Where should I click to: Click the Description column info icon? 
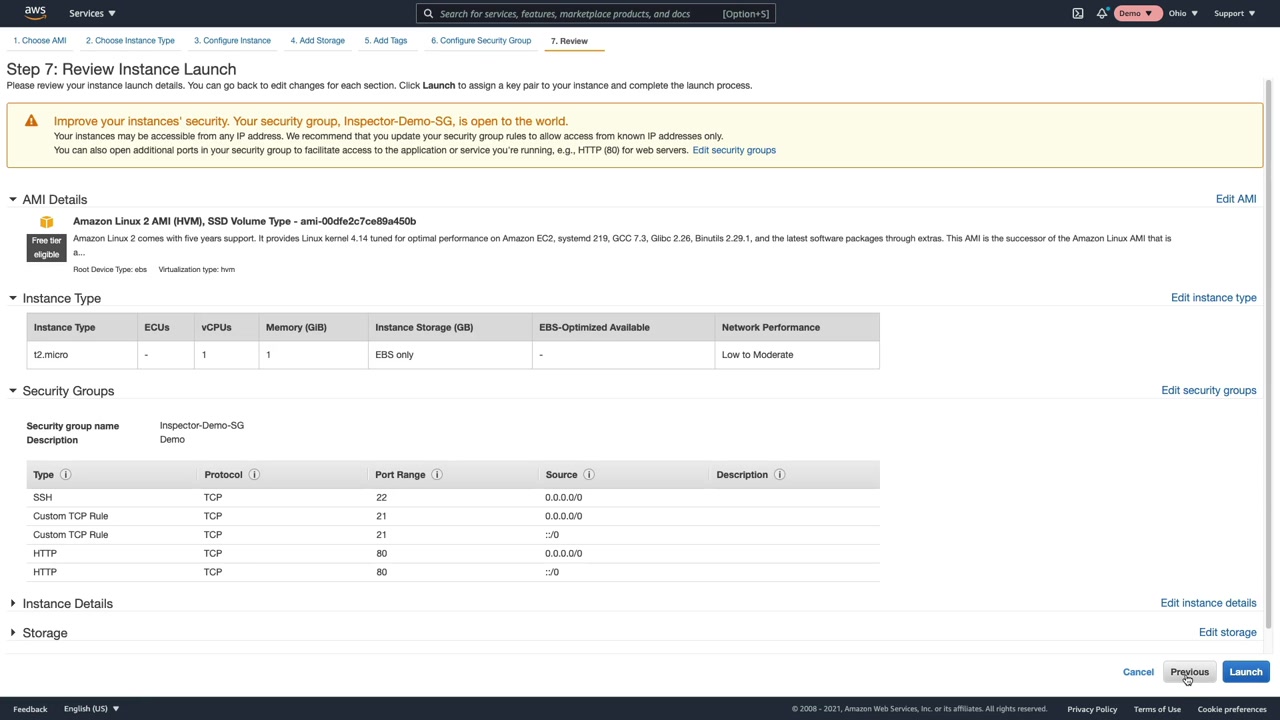(x=779, y=475)
